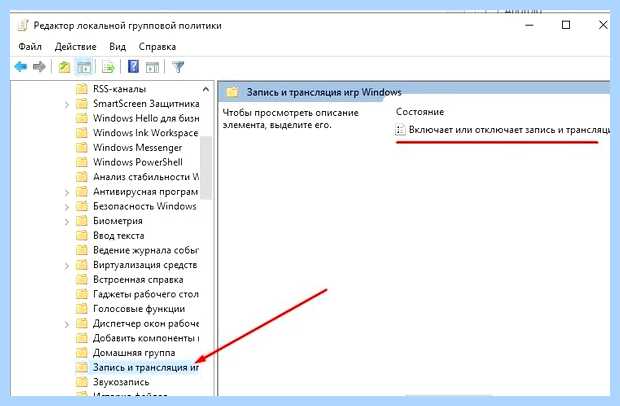Expand the Антивирусная программа node
Screen dimensions: 620x406
pyautogui.click(x=67, y=193)
